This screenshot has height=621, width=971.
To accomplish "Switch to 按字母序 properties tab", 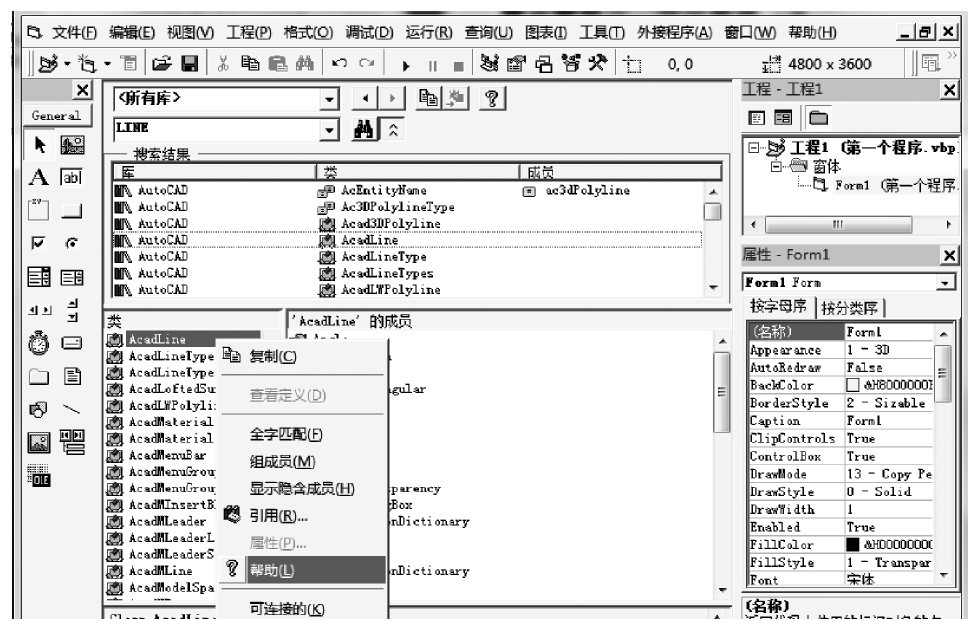I will tap(778, 306).
